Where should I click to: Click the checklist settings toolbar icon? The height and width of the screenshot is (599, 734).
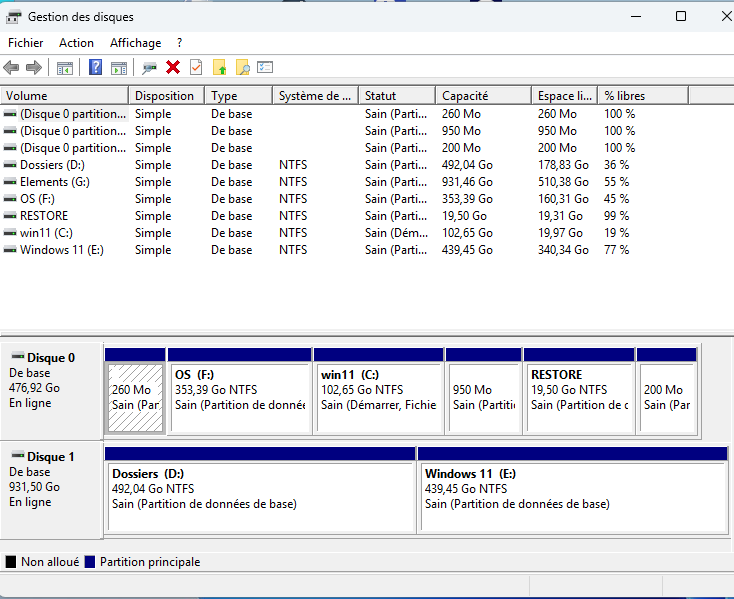click(265, 67)
